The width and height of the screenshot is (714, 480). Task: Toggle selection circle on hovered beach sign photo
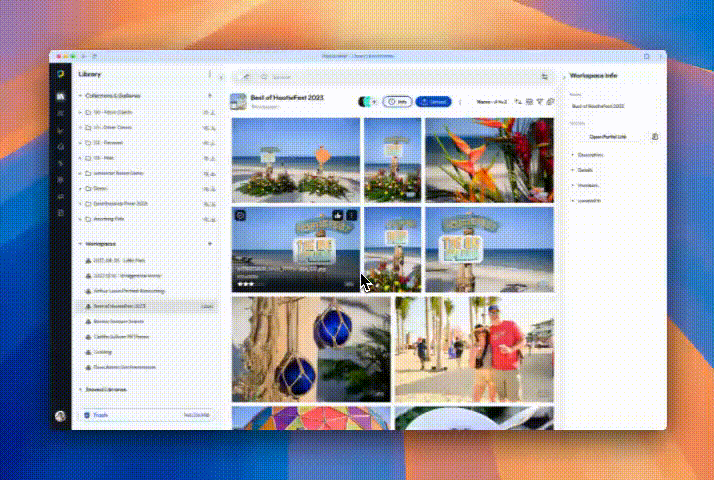(240, 215)
